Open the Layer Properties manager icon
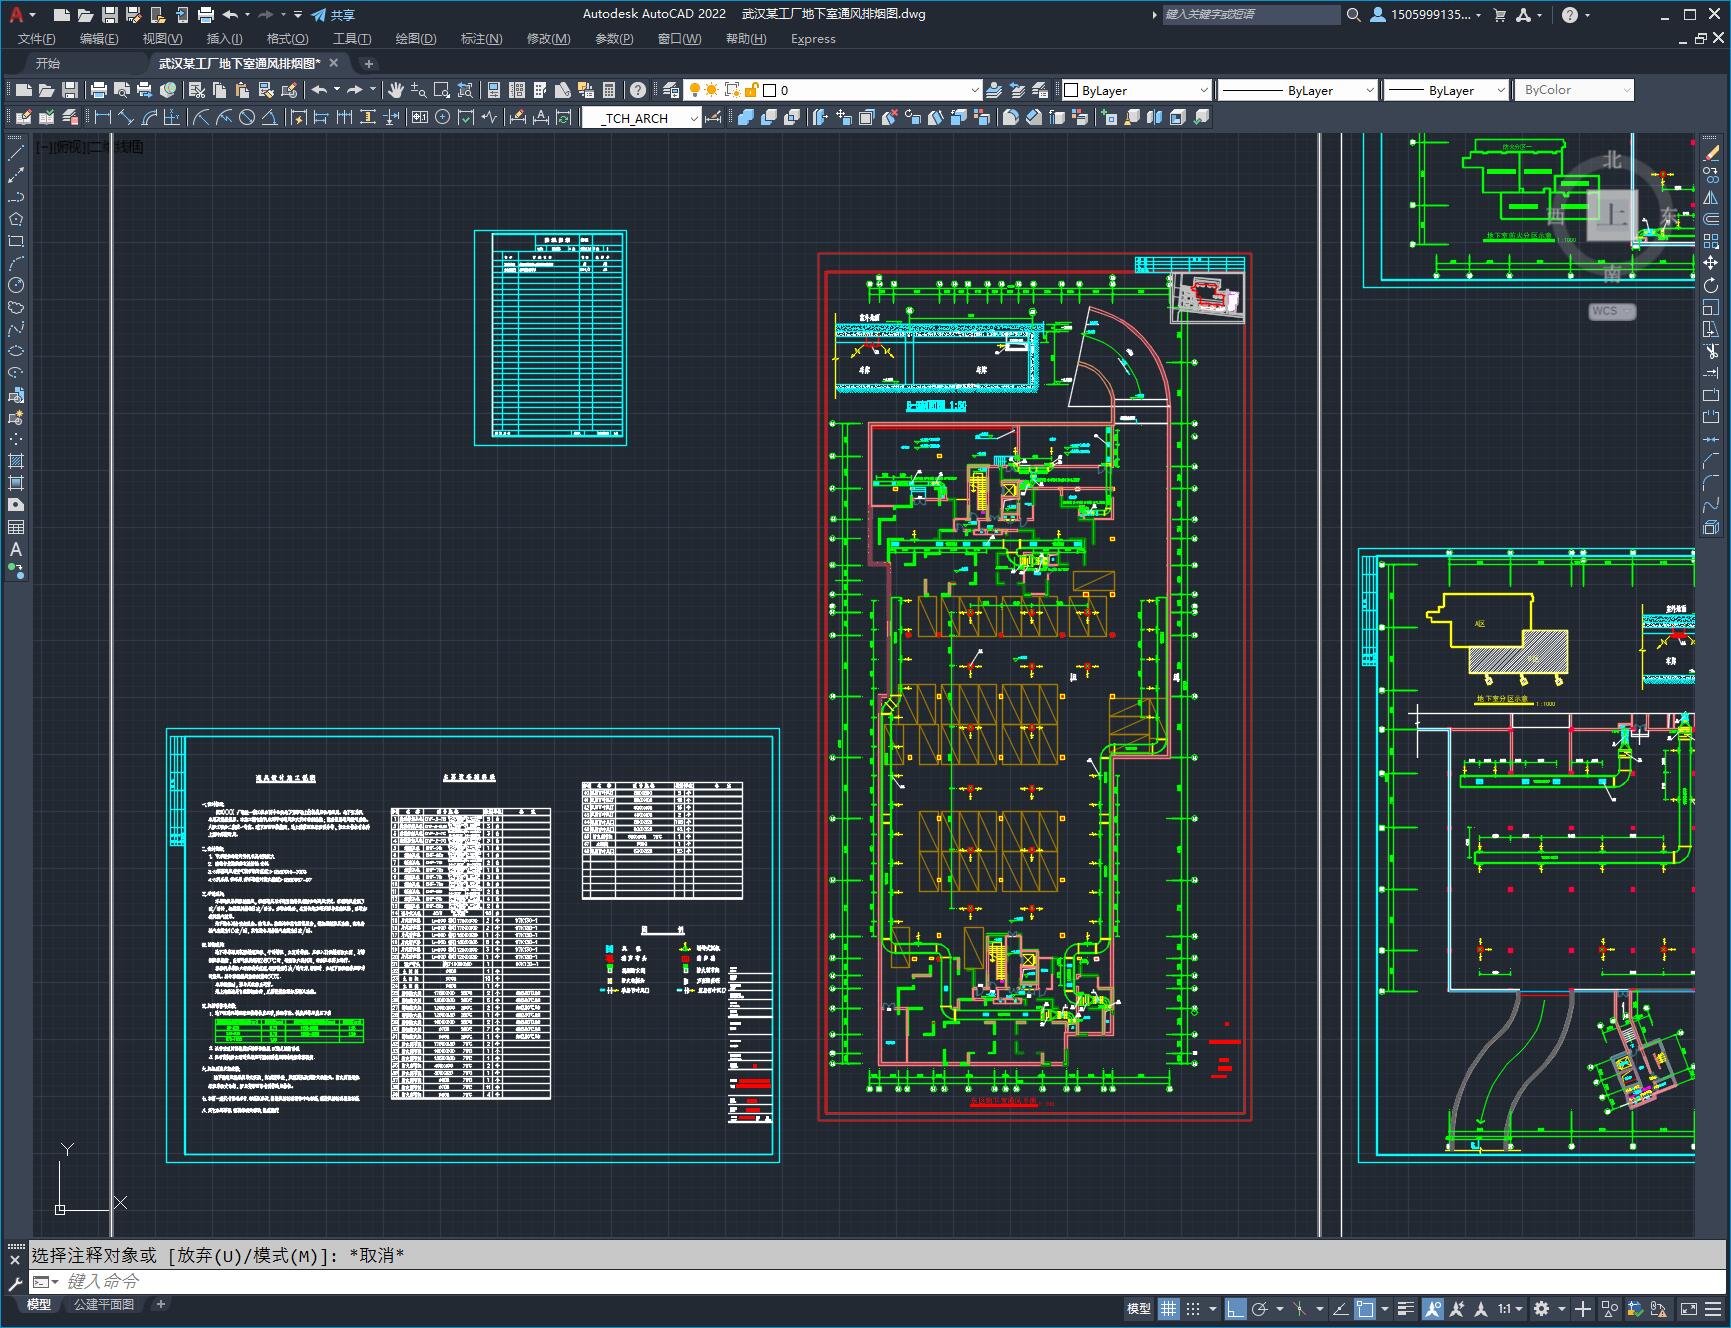Viewport: 1731px width, 1328px height. coord(671,90)
